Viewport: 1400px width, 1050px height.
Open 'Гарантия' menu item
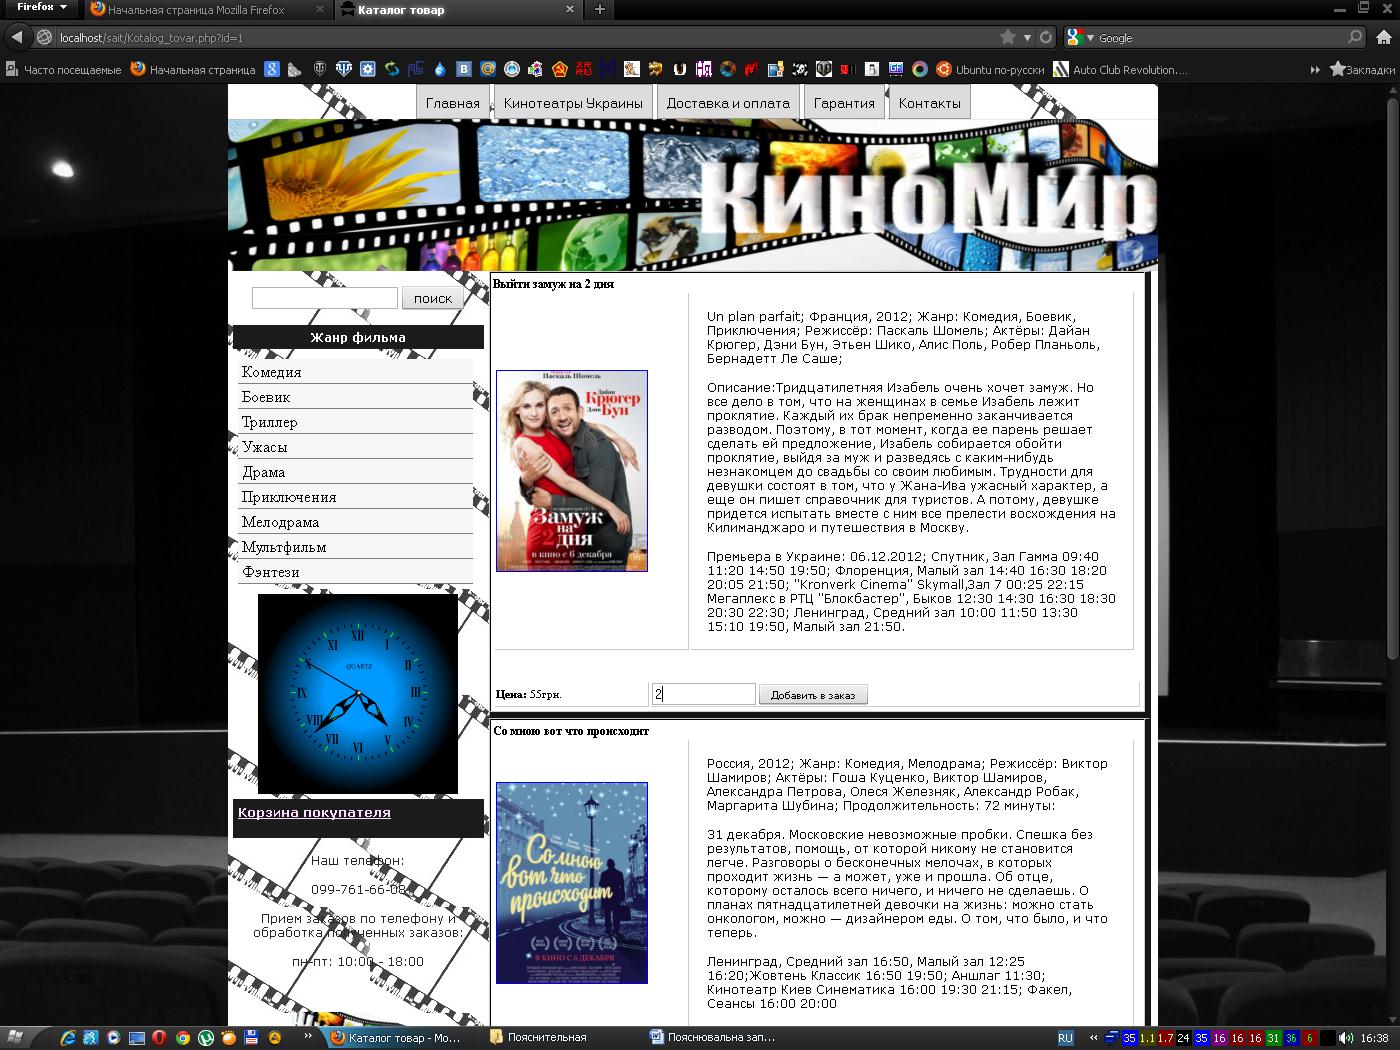(x=844, y=103)
